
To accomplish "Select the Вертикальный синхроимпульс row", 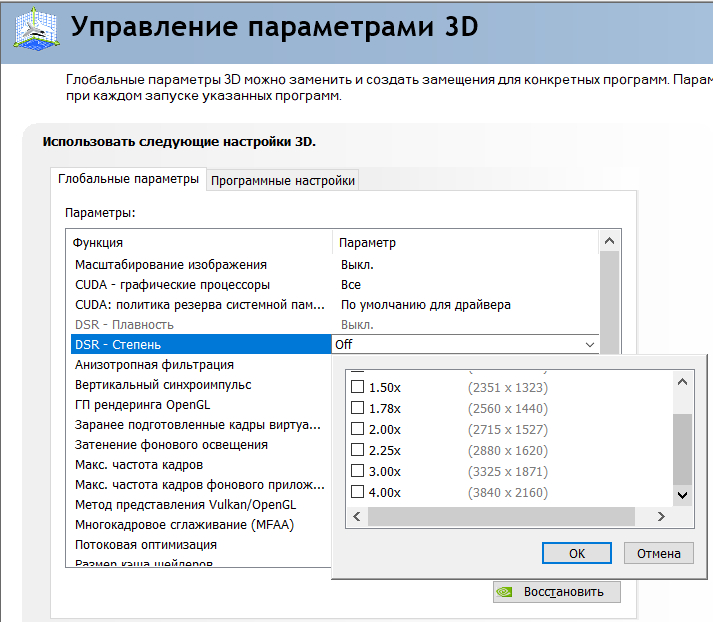I will [x=201, y=385].
